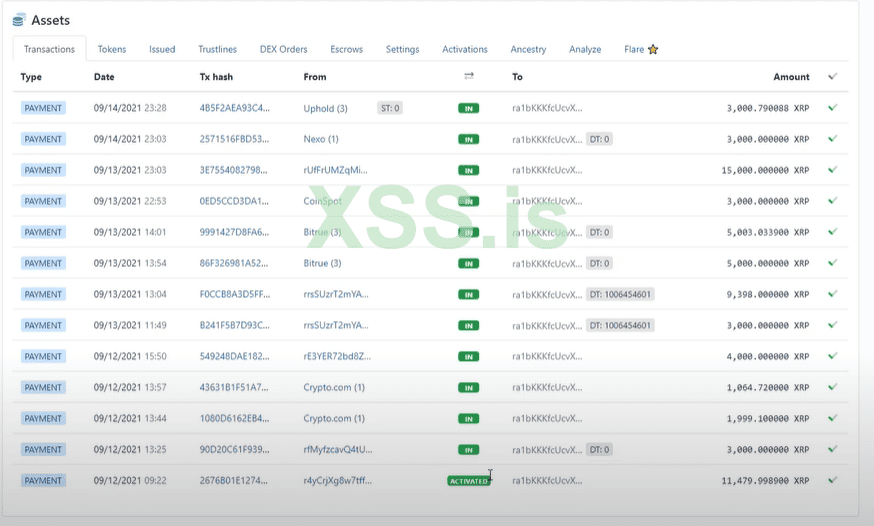Click the green checkmark on the 3,000.790088 XRP row

pyautogui.click(x=832, y=108)
